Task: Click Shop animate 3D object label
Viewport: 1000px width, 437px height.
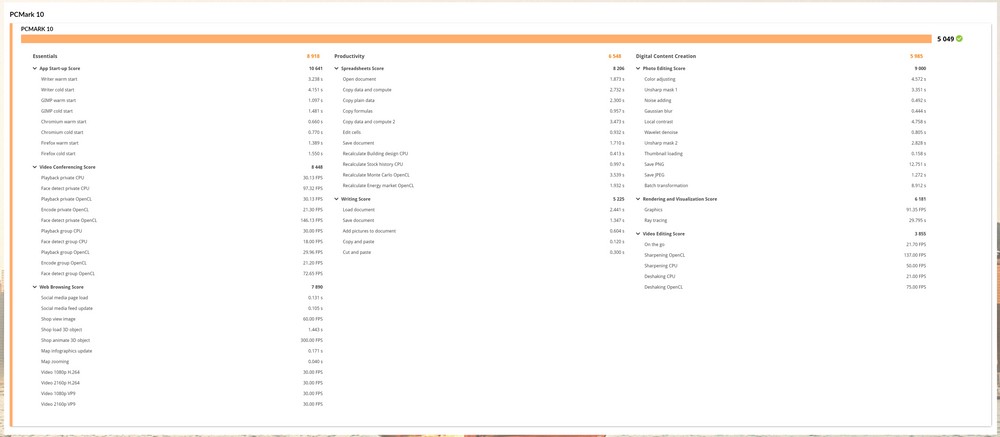Action: tap(64, 340)
